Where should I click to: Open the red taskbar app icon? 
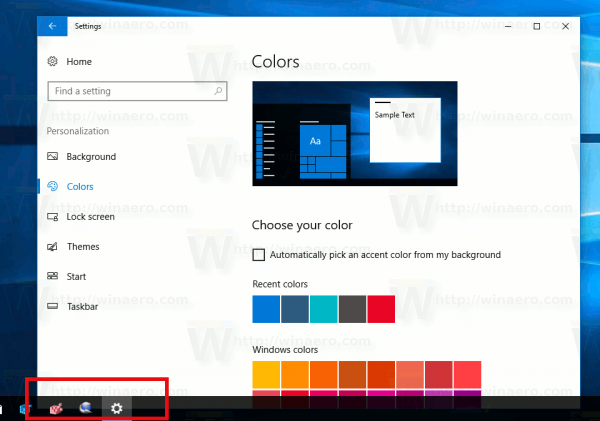coord(56,409)
